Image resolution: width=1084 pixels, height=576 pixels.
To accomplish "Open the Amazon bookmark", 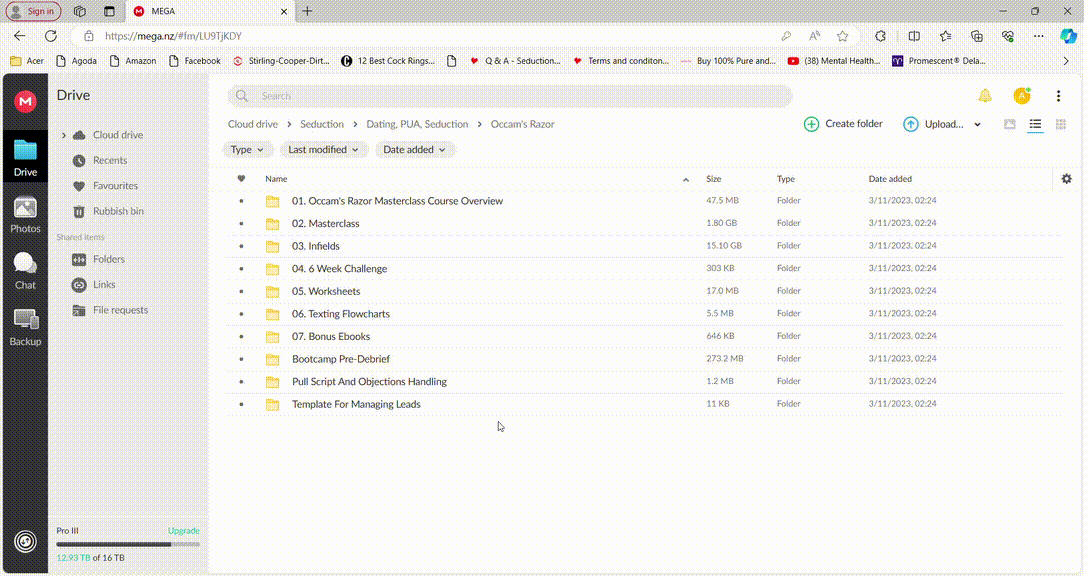I will tap(133, 61).
